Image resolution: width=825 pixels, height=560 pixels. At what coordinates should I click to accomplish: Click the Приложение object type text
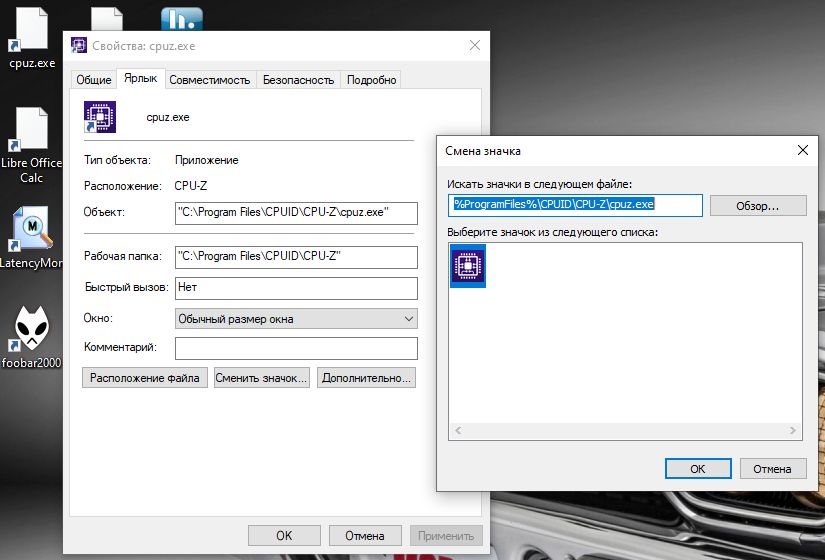(x=206, y=160)
